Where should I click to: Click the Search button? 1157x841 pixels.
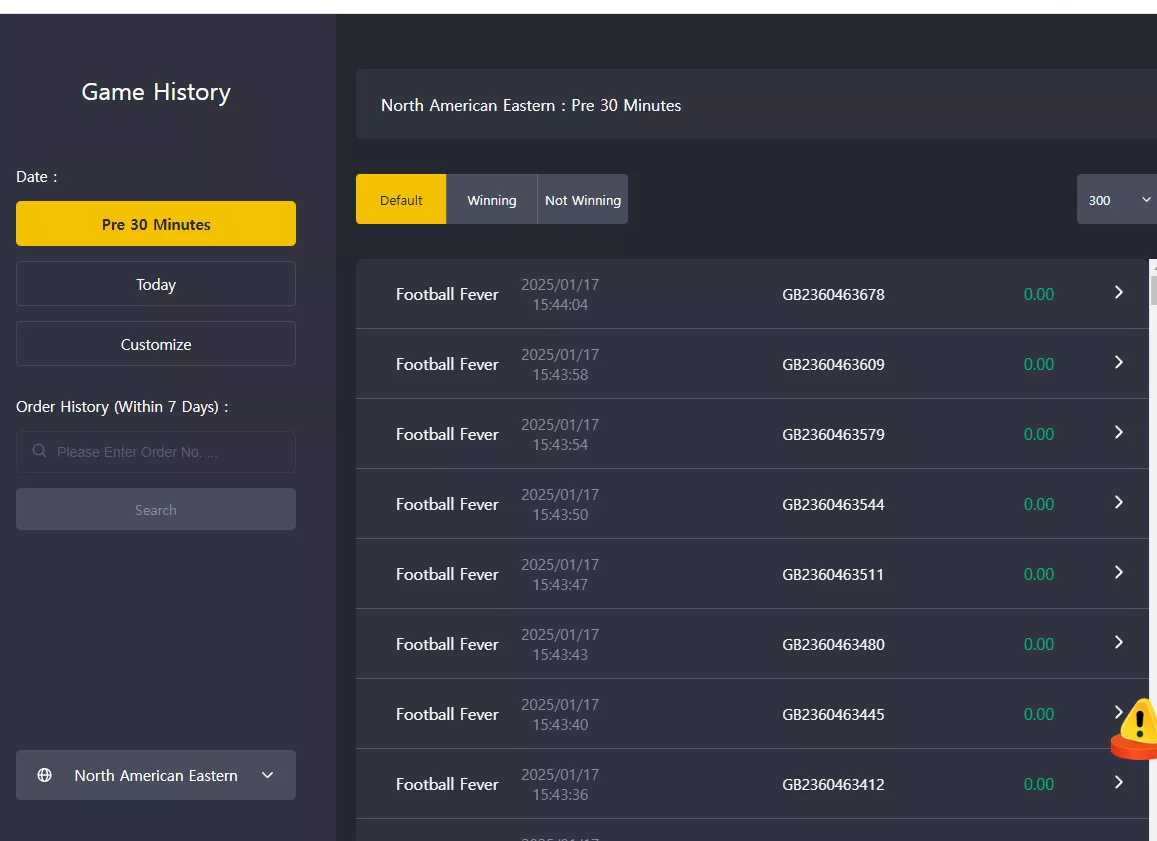click(x=156, y=509)
